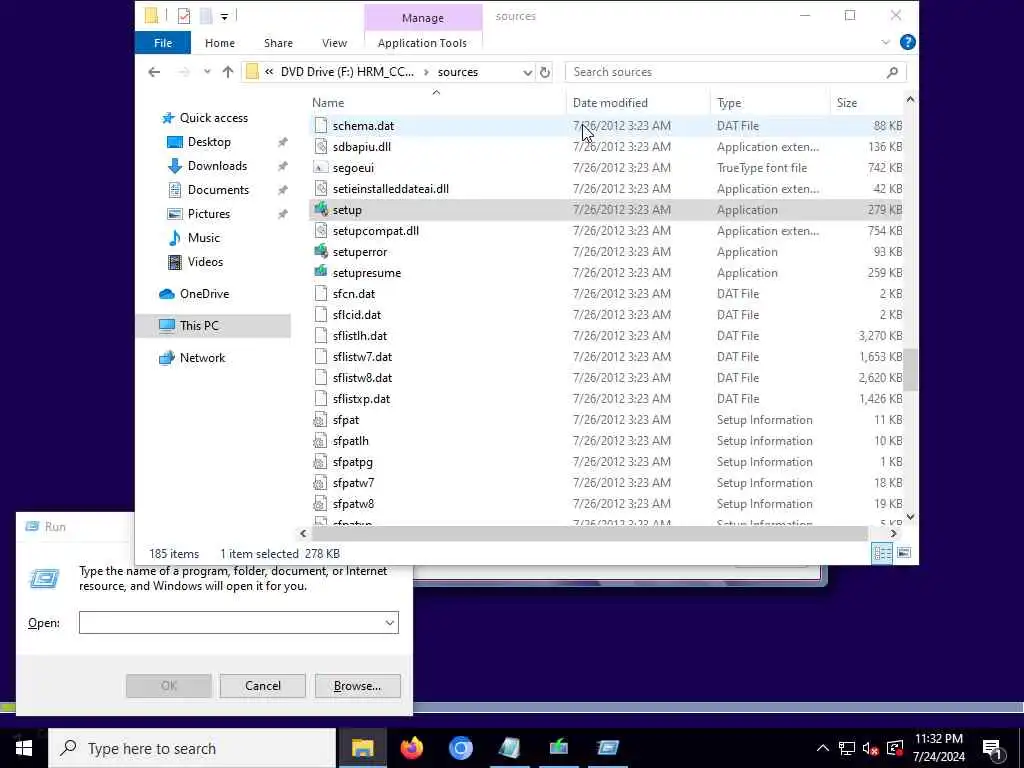Viewport: 1024px width, 768px height.
Task: Expand the Open combo box dropdown
Action: (390, 623)
